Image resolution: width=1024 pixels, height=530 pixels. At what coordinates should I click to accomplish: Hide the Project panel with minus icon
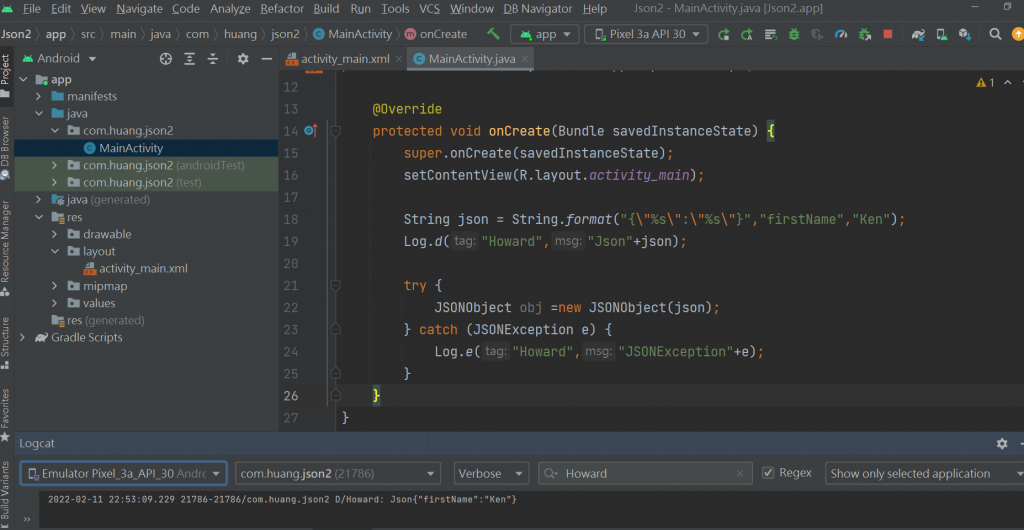coord(266,59)
